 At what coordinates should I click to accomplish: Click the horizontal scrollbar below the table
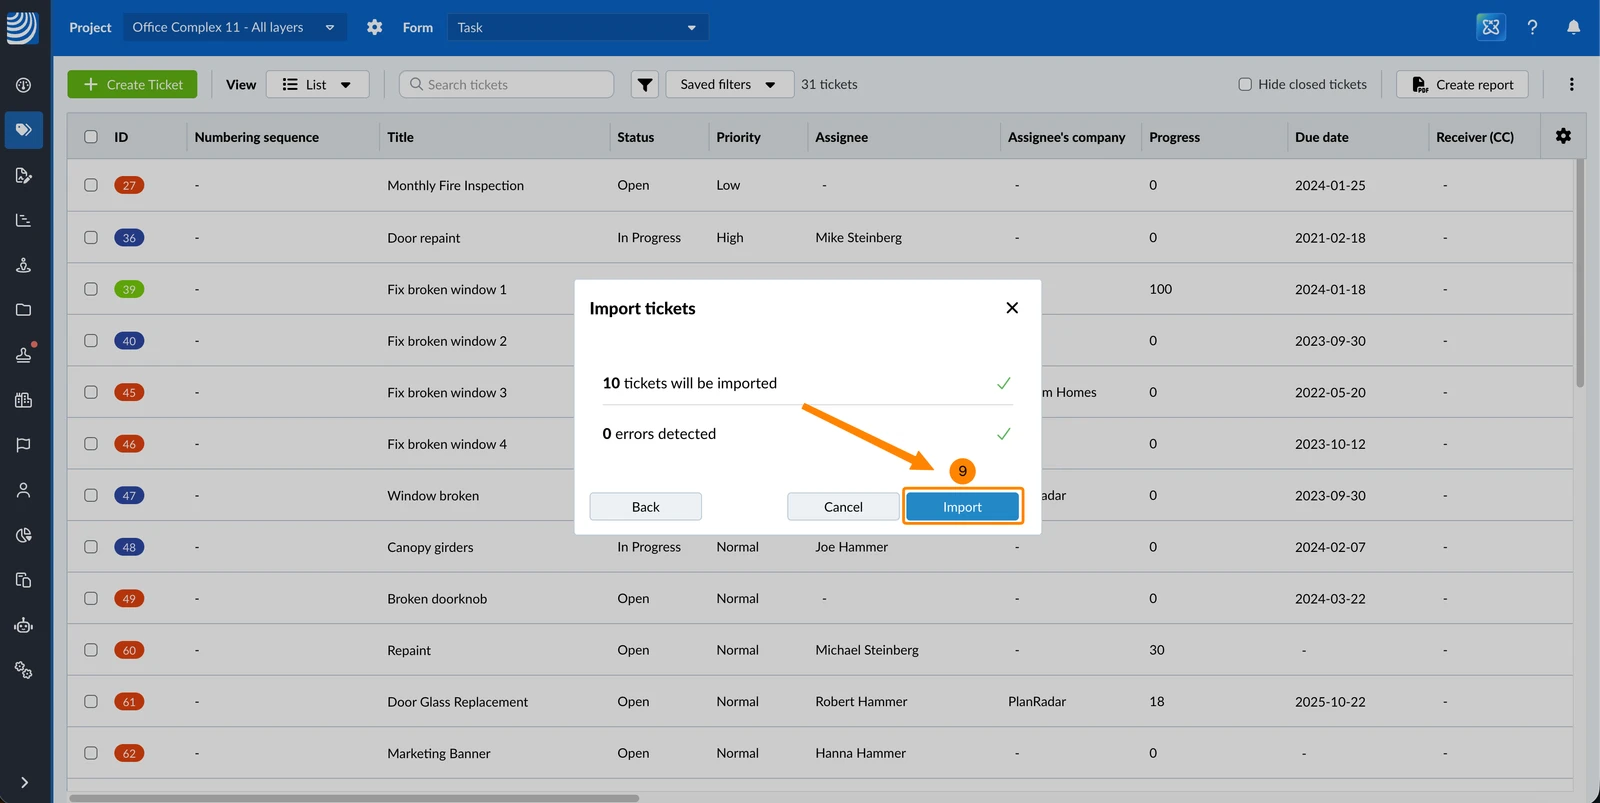(x=354, y=798)
